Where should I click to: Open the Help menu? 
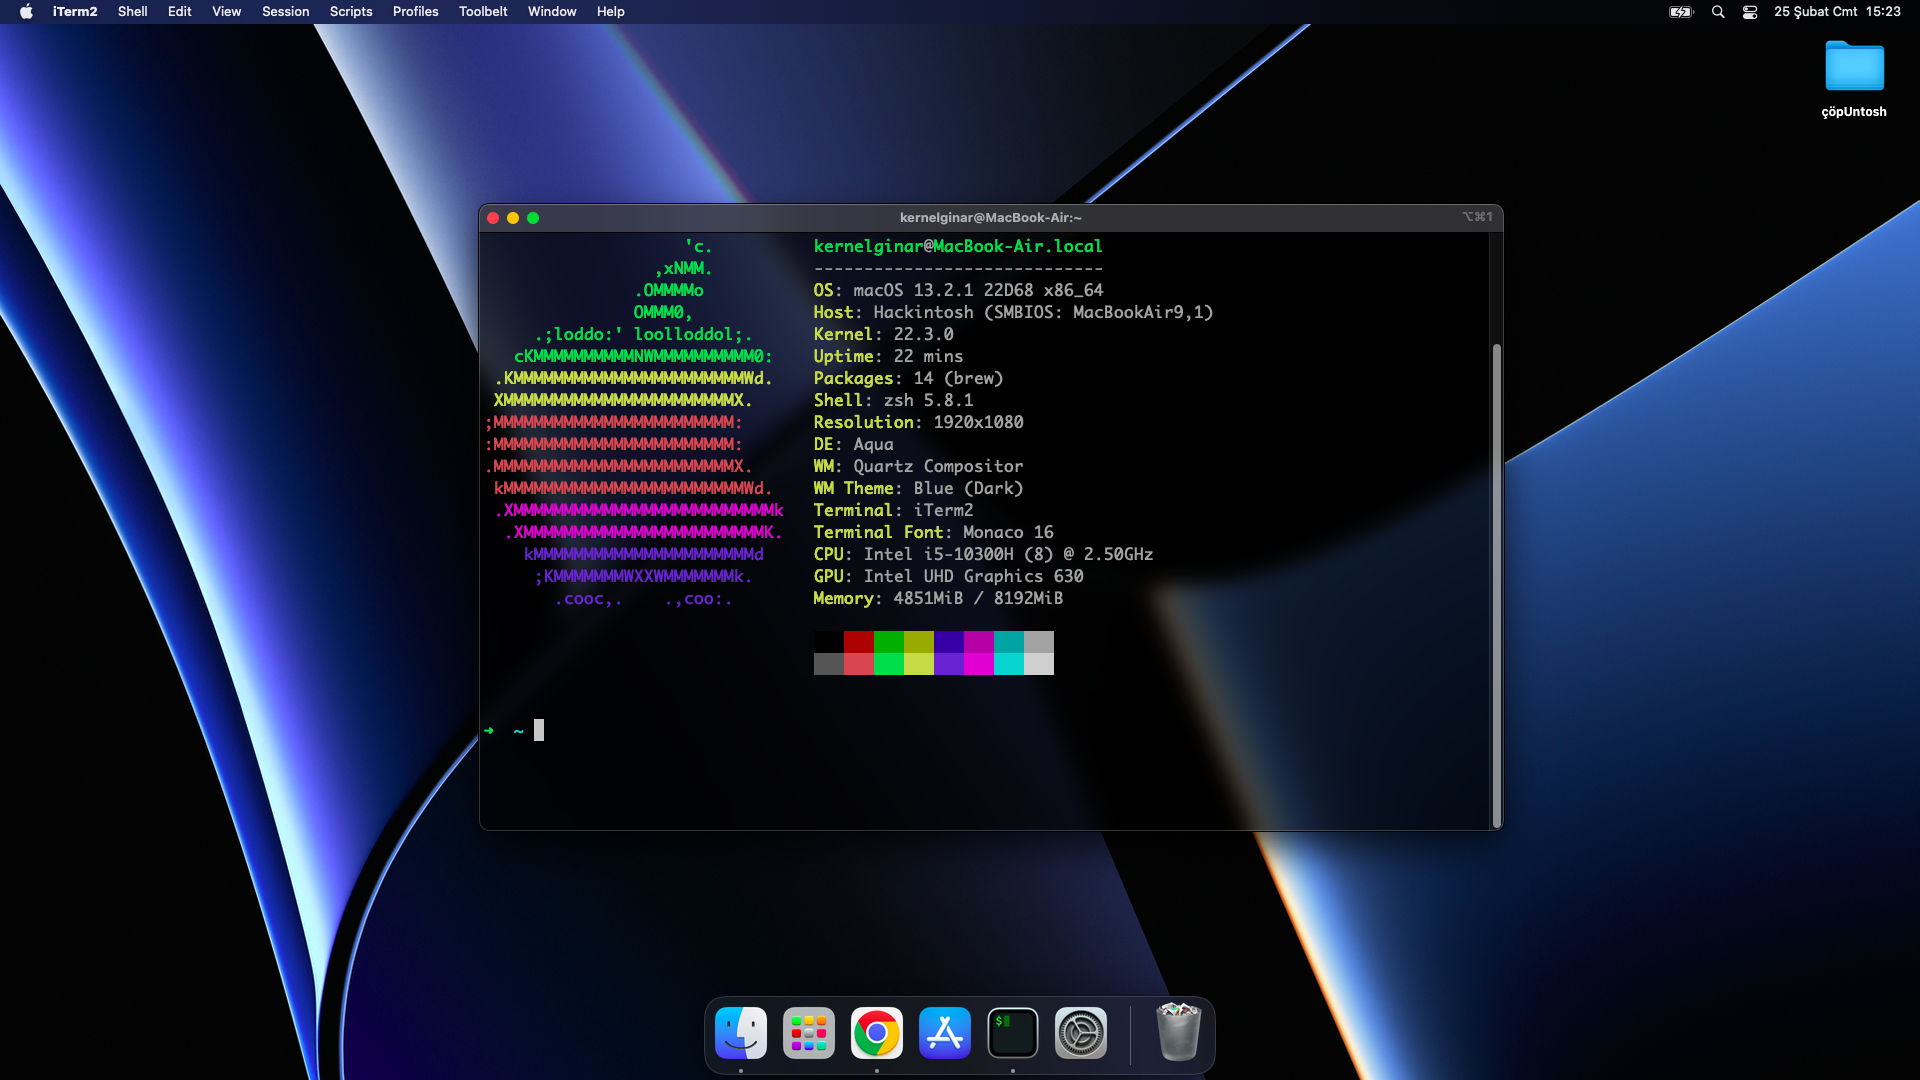point(610,12)
